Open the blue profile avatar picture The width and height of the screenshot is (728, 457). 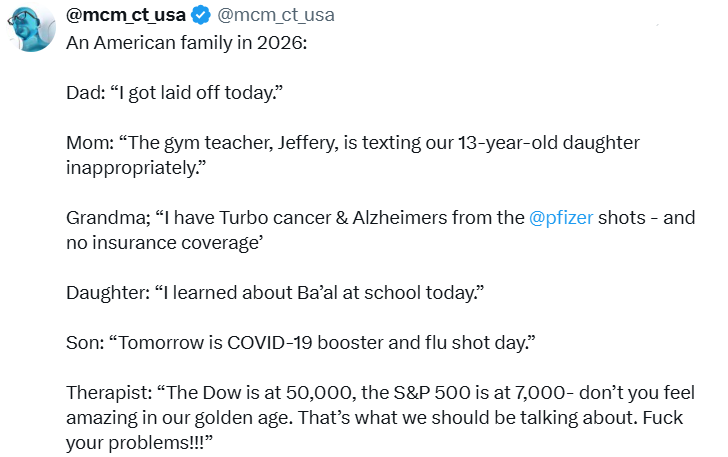(x=32, y=28)
